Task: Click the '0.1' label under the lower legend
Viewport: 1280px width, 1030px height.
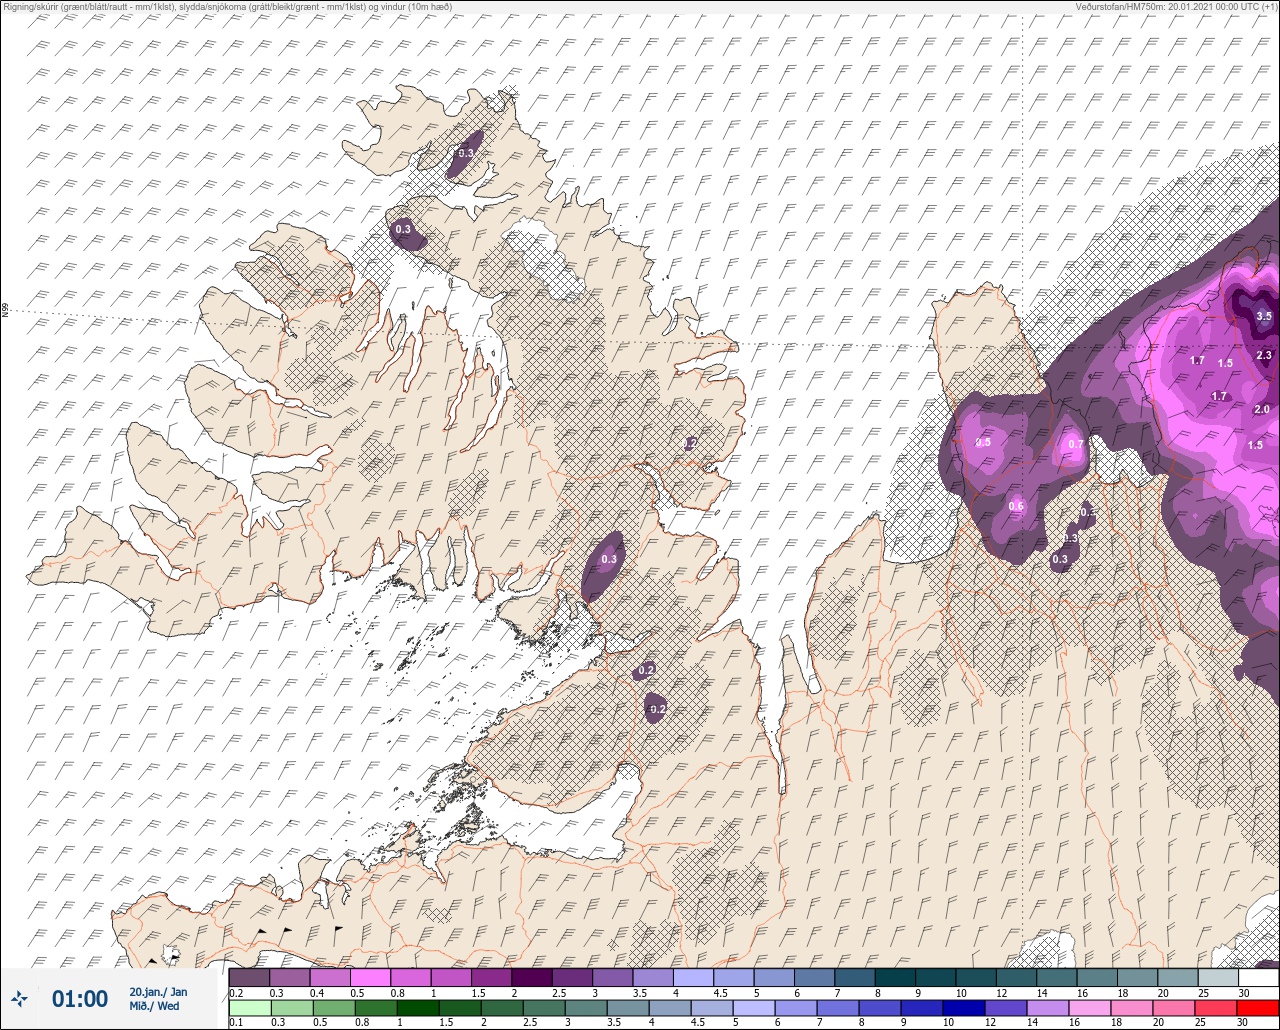Action: [x=236, y=1023]
